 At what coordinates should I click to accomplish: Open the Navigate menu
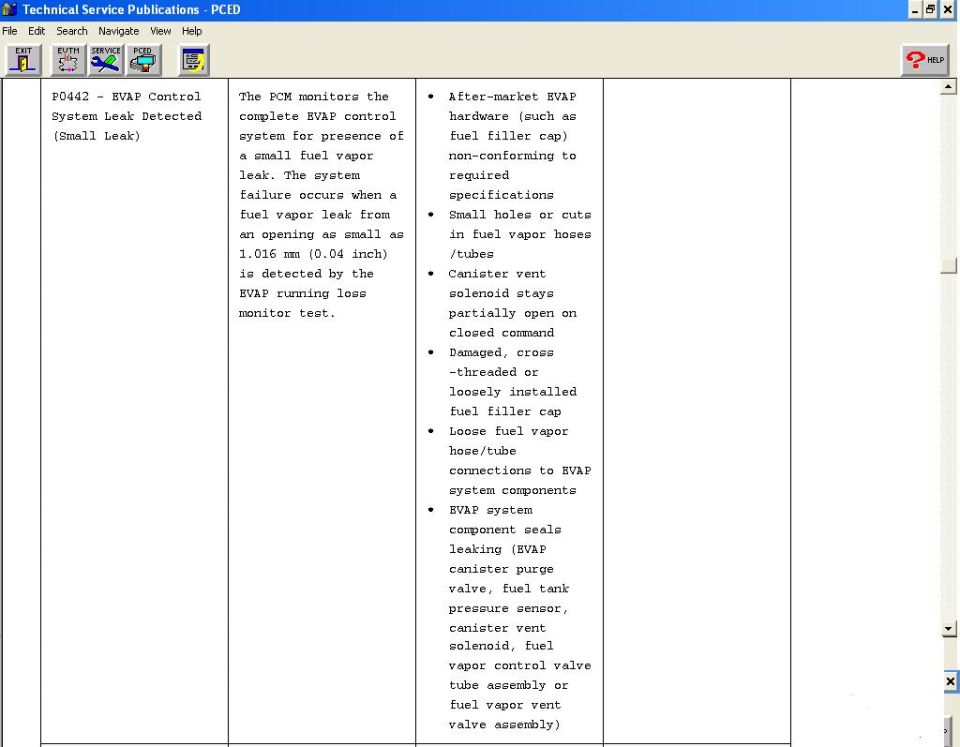click(118, 31)
